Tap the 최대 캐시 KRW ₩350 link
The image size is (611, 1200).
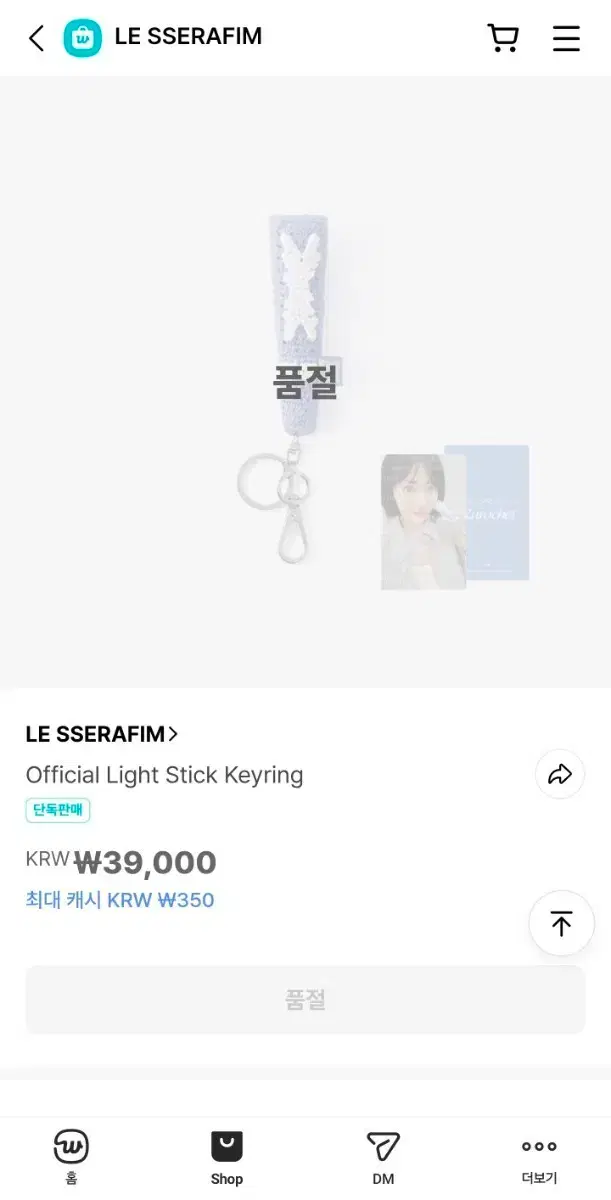tap(120, 900)
